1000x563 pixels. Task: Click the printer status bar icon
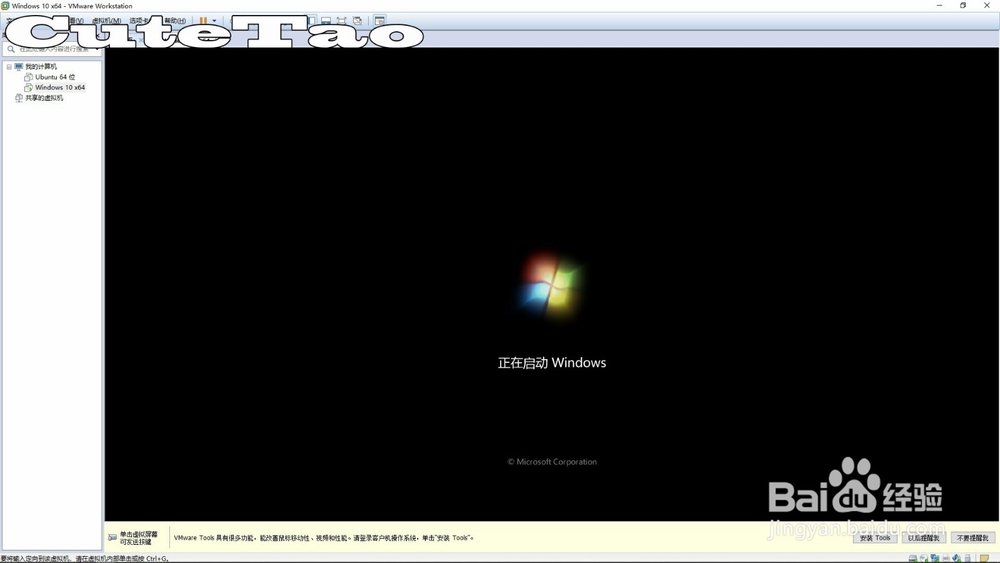(945, 559)
